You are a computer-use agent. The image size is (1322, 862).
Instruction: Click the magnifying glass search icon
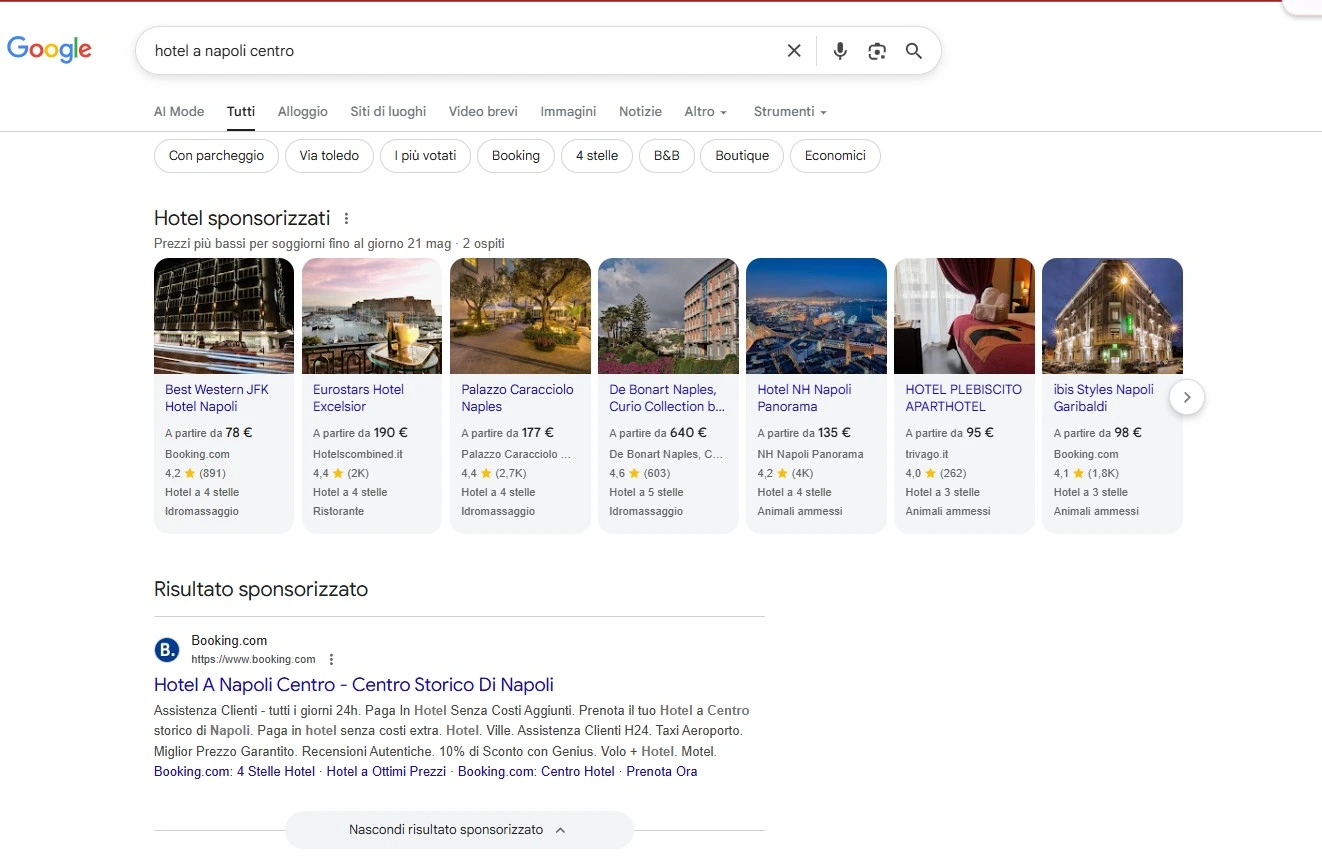[914, 51]
